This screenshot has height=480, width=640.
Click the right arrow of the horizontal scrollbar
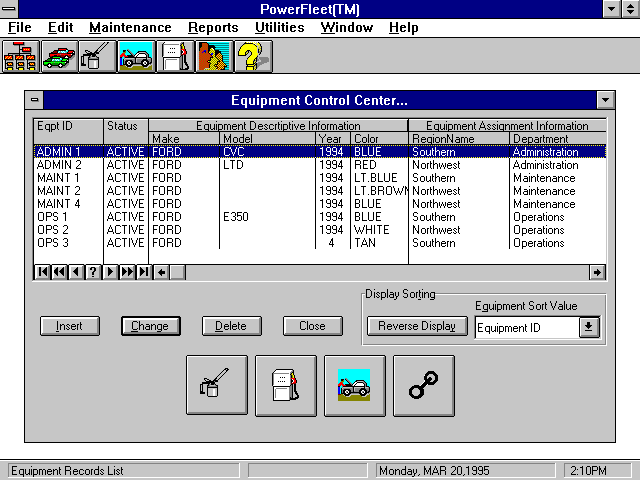pos(597,272)
